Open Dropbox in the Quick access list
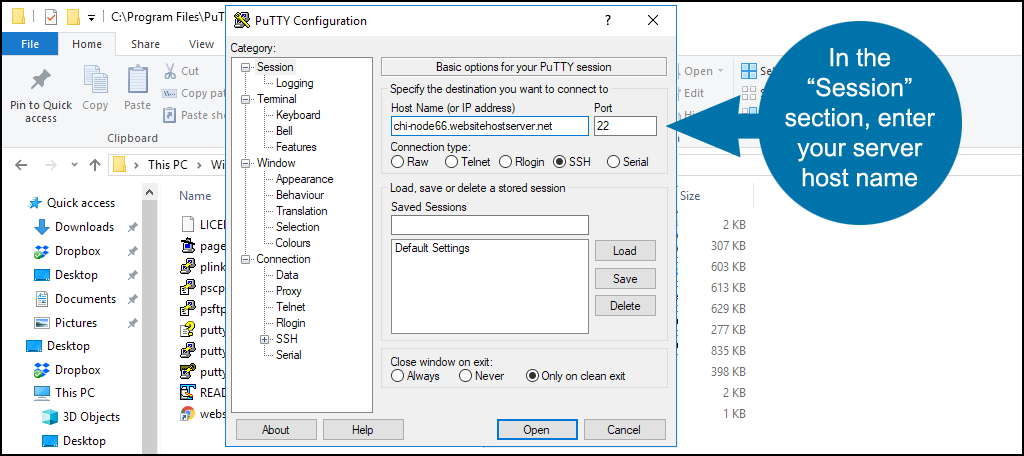1024x456 pixels. pos(77,251)
